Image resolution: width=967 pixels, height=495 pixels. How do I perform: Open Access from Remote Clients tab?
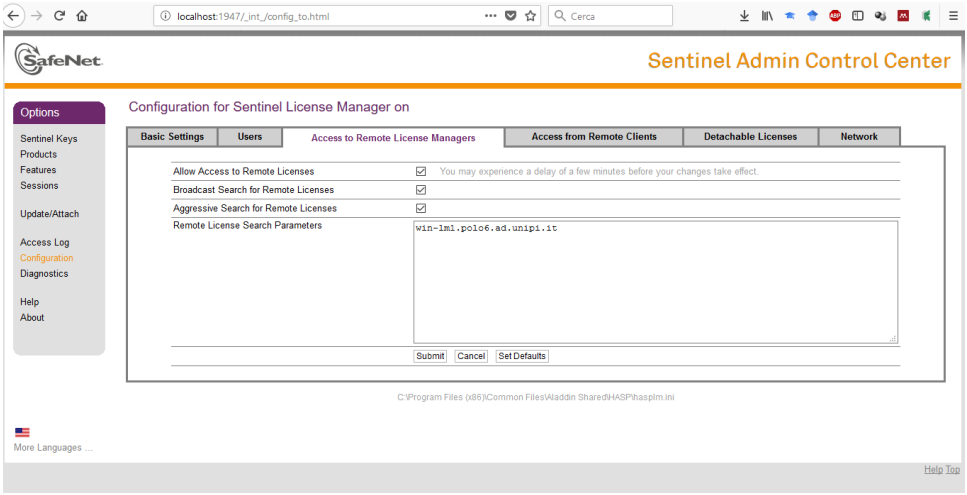[594, 137]
